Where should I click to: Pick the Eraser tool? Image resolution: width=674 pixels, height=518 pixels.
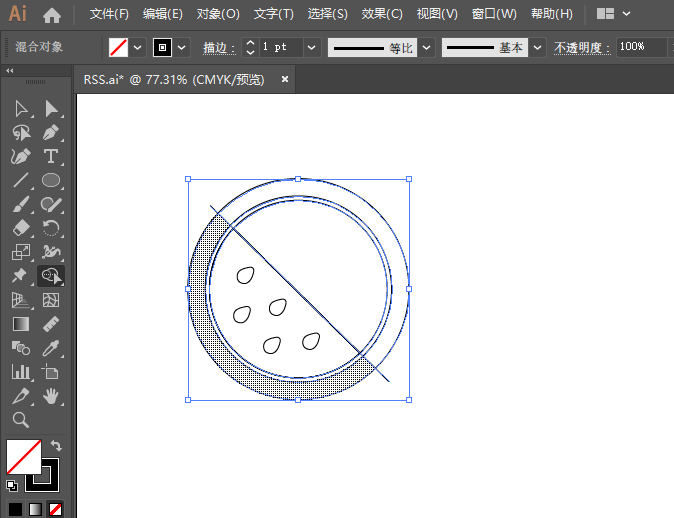coord(21,228)
